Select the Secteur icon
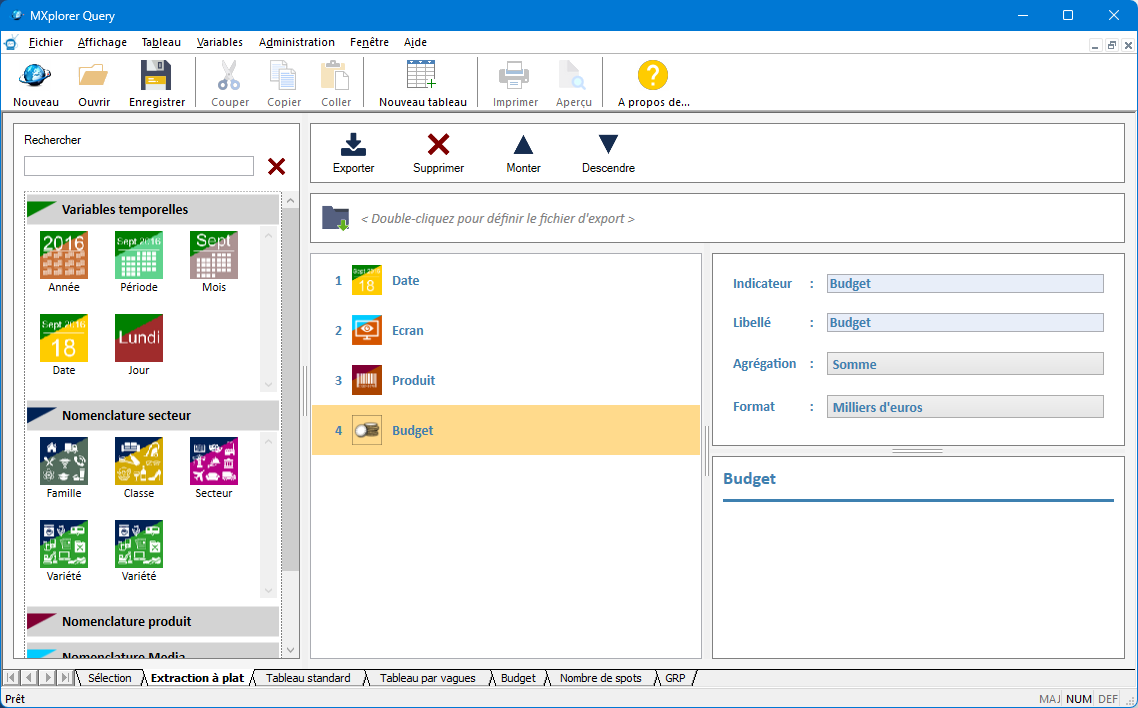The image size is (1138, 708). coord(213,461)
